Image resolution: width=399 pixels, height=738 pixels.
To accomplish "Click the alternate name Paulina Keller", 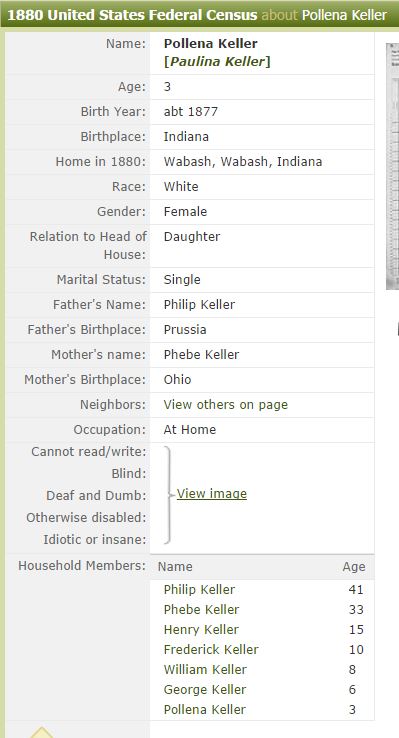I will 217,62.
